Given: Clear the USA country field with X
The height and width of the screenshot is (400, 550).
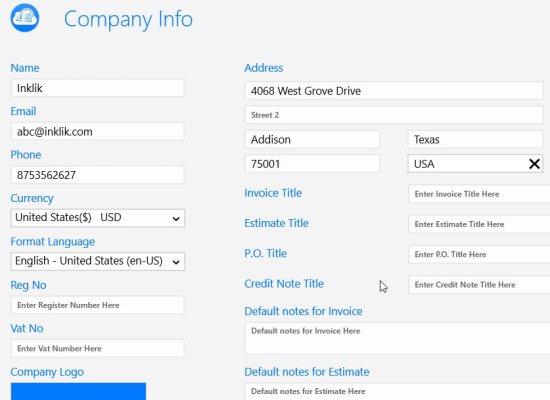Looking at the screenshot, I should point(534,164).
